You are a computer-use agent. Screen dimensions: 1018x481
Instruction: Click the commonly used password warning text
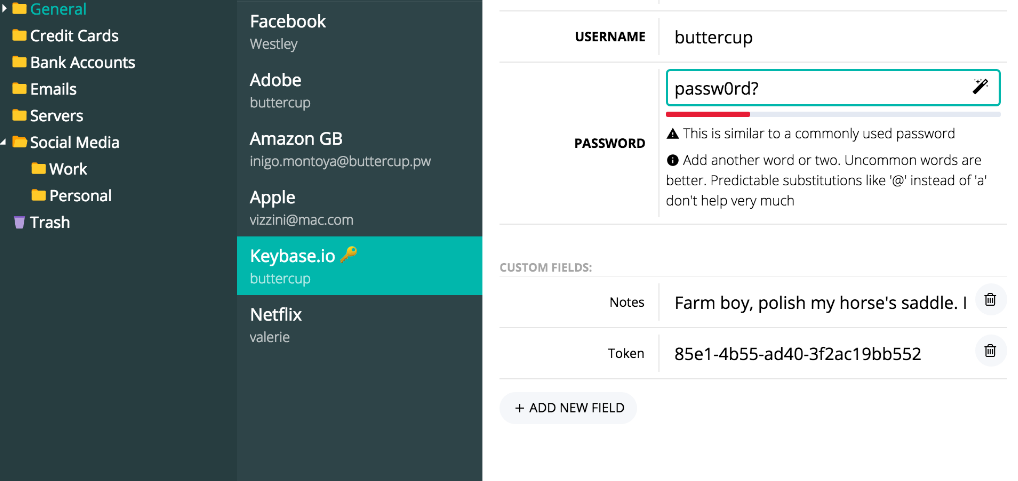(x=819, y=134)
